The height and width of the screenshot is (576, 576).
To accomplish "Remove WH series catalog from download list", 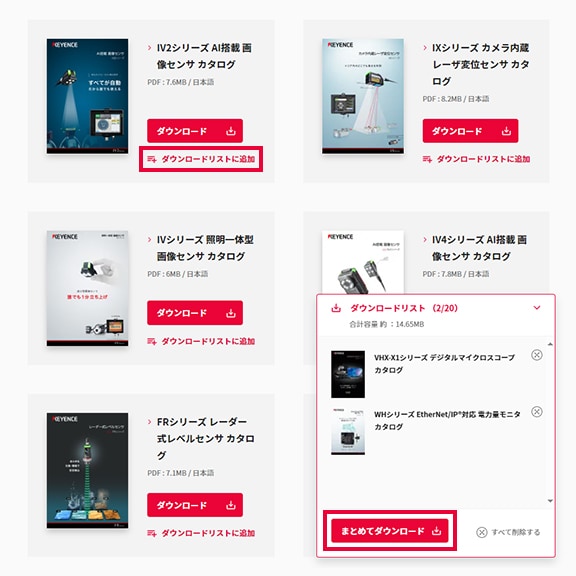I will (x=537, y=412).
